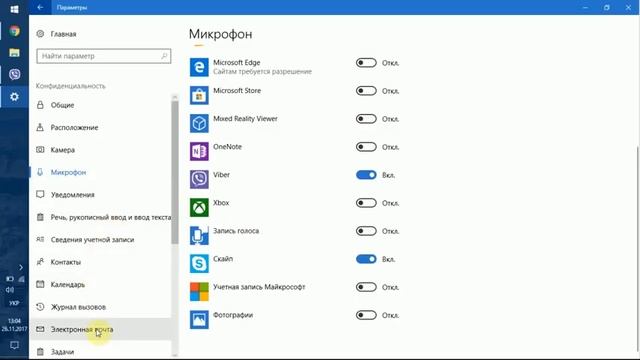Enable microphone for Microsoft Store
Viewport: 640px width, 360px height.
tap(366, 91)
